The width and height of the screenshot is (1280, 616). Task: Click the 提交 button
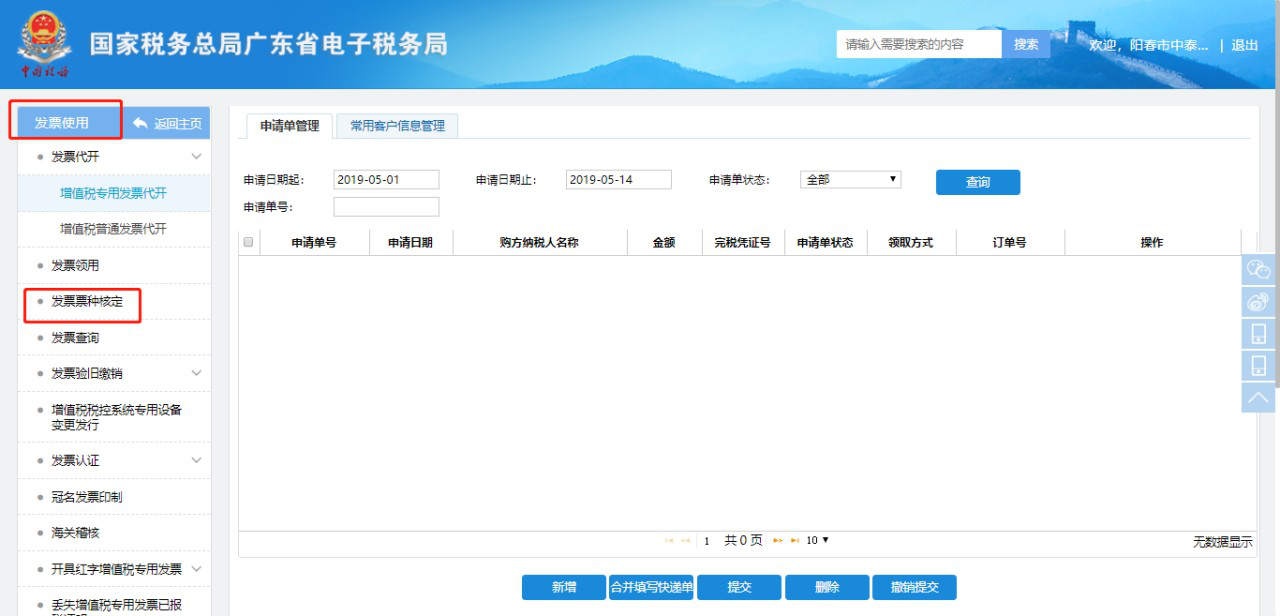[x=739, y=587]
